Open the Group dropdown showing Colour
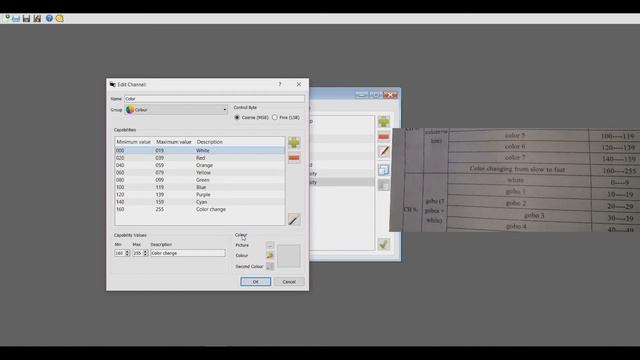This screenshot has width=640, height=360. 176,110
